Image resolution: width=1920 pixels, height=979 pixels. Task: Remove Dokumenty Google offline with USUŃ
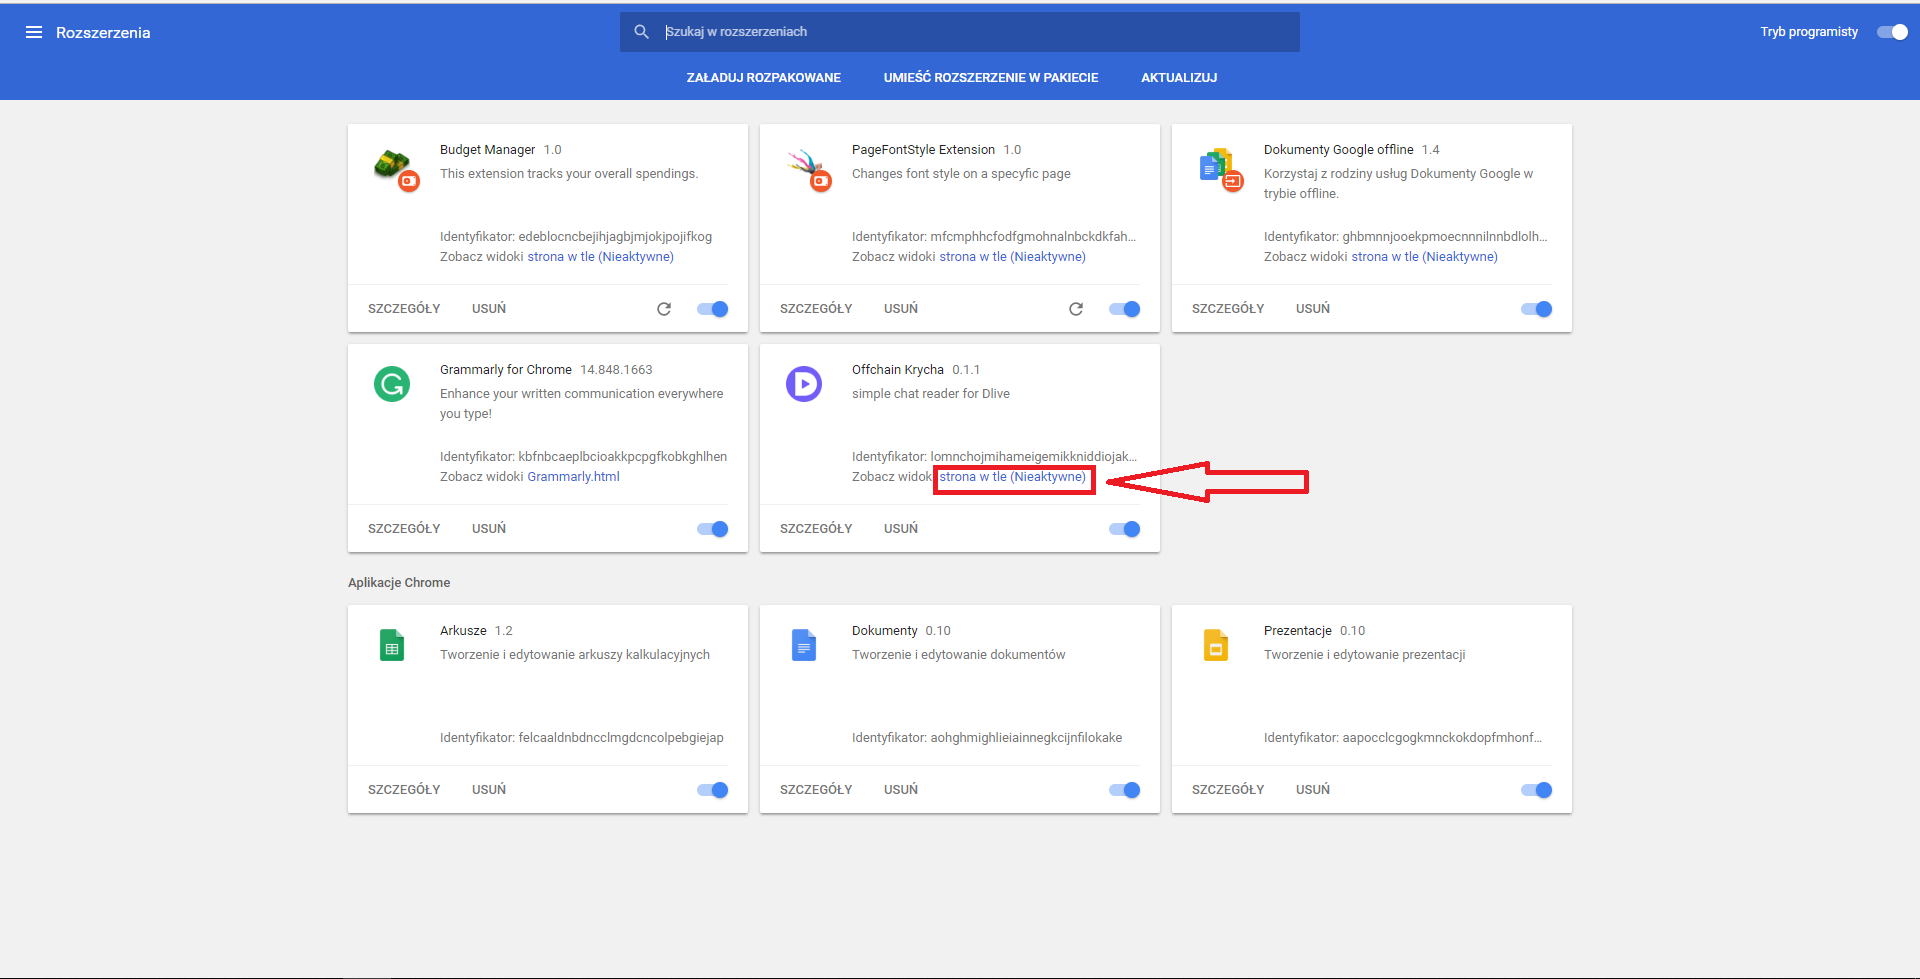tap(1313, 309)
